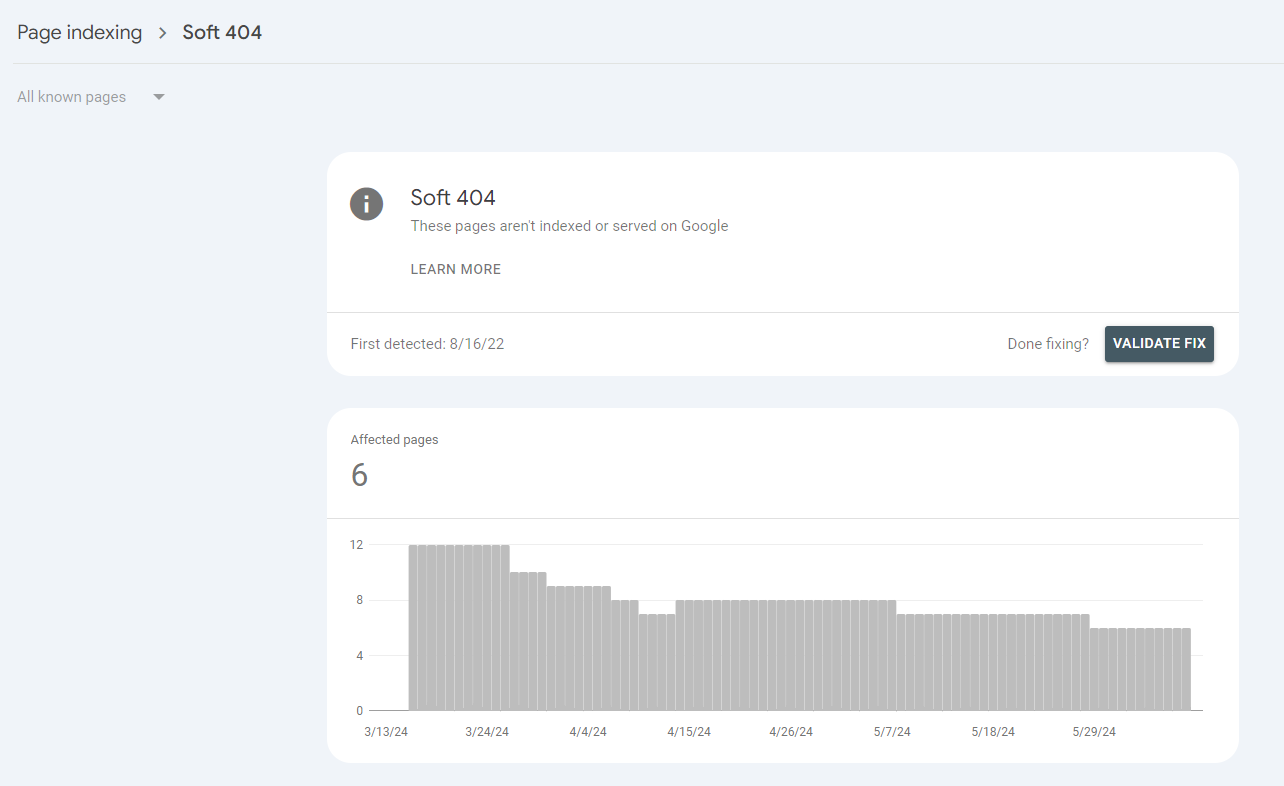Click the Done fixing? prompt text
Image resolution: width=1284 pixels, height=786 pixels.
1048,344
